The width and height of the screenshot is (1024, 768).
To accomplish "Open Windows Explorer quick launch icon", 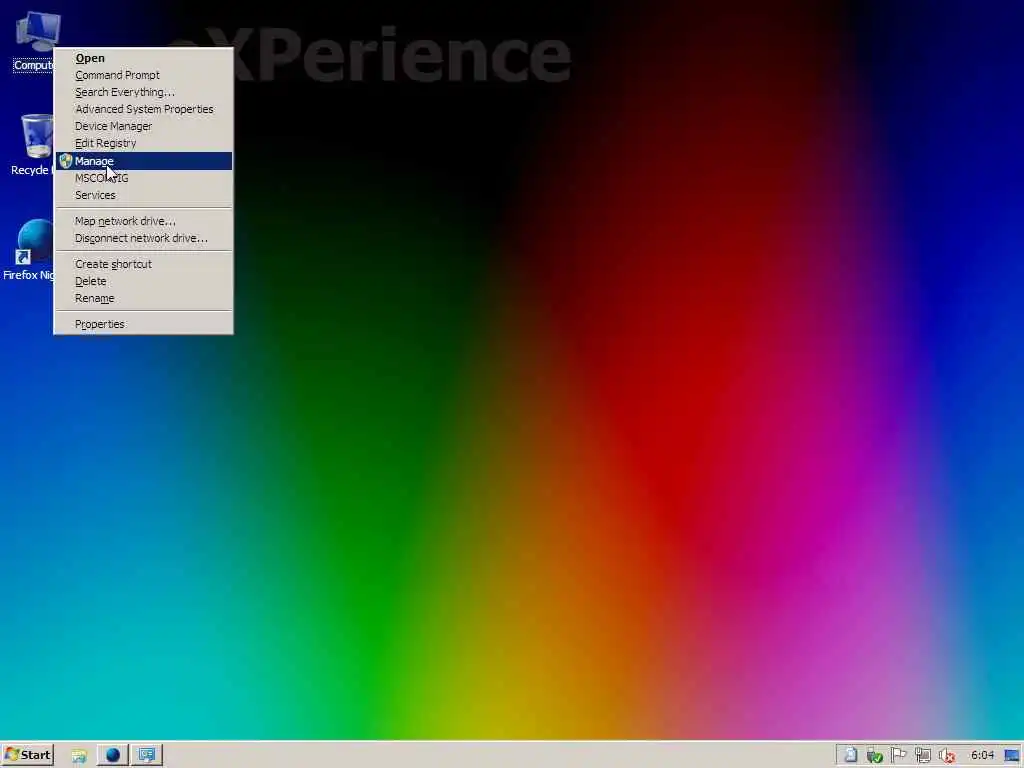I will point(79,756).
